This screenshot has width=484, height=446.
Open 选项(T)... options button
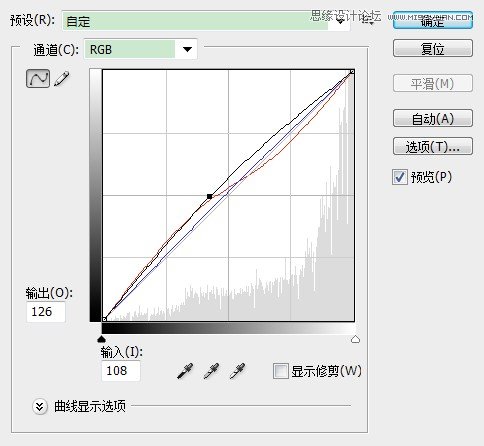(x=433, y=146)
